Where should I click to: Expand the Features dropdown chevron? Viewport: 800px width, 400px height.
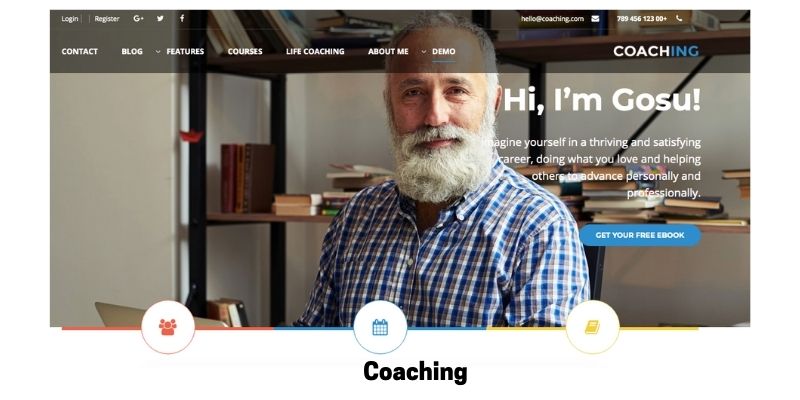click(x=158, y=52)
